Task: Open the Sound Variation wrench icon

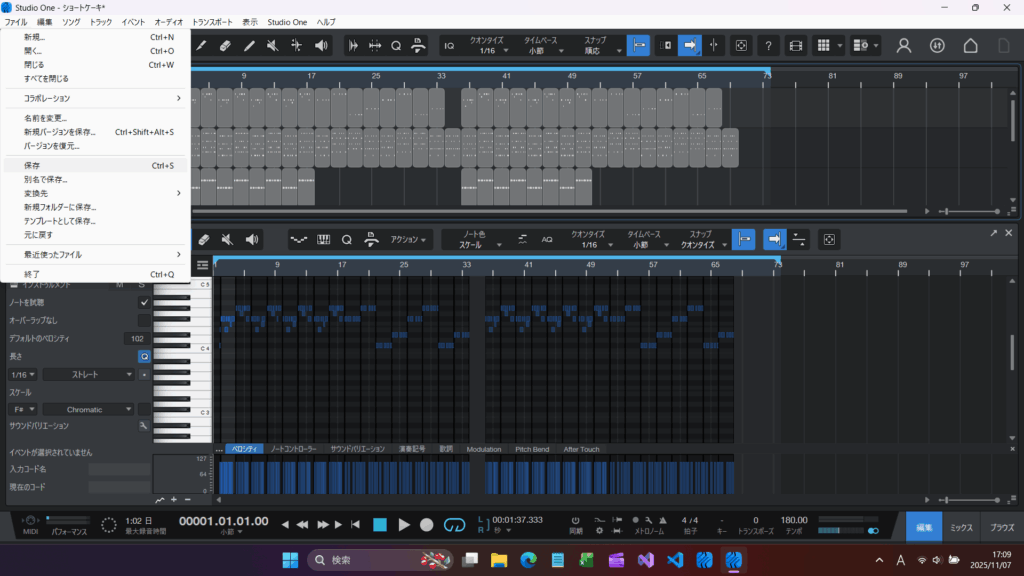Action: coord(144,425)
